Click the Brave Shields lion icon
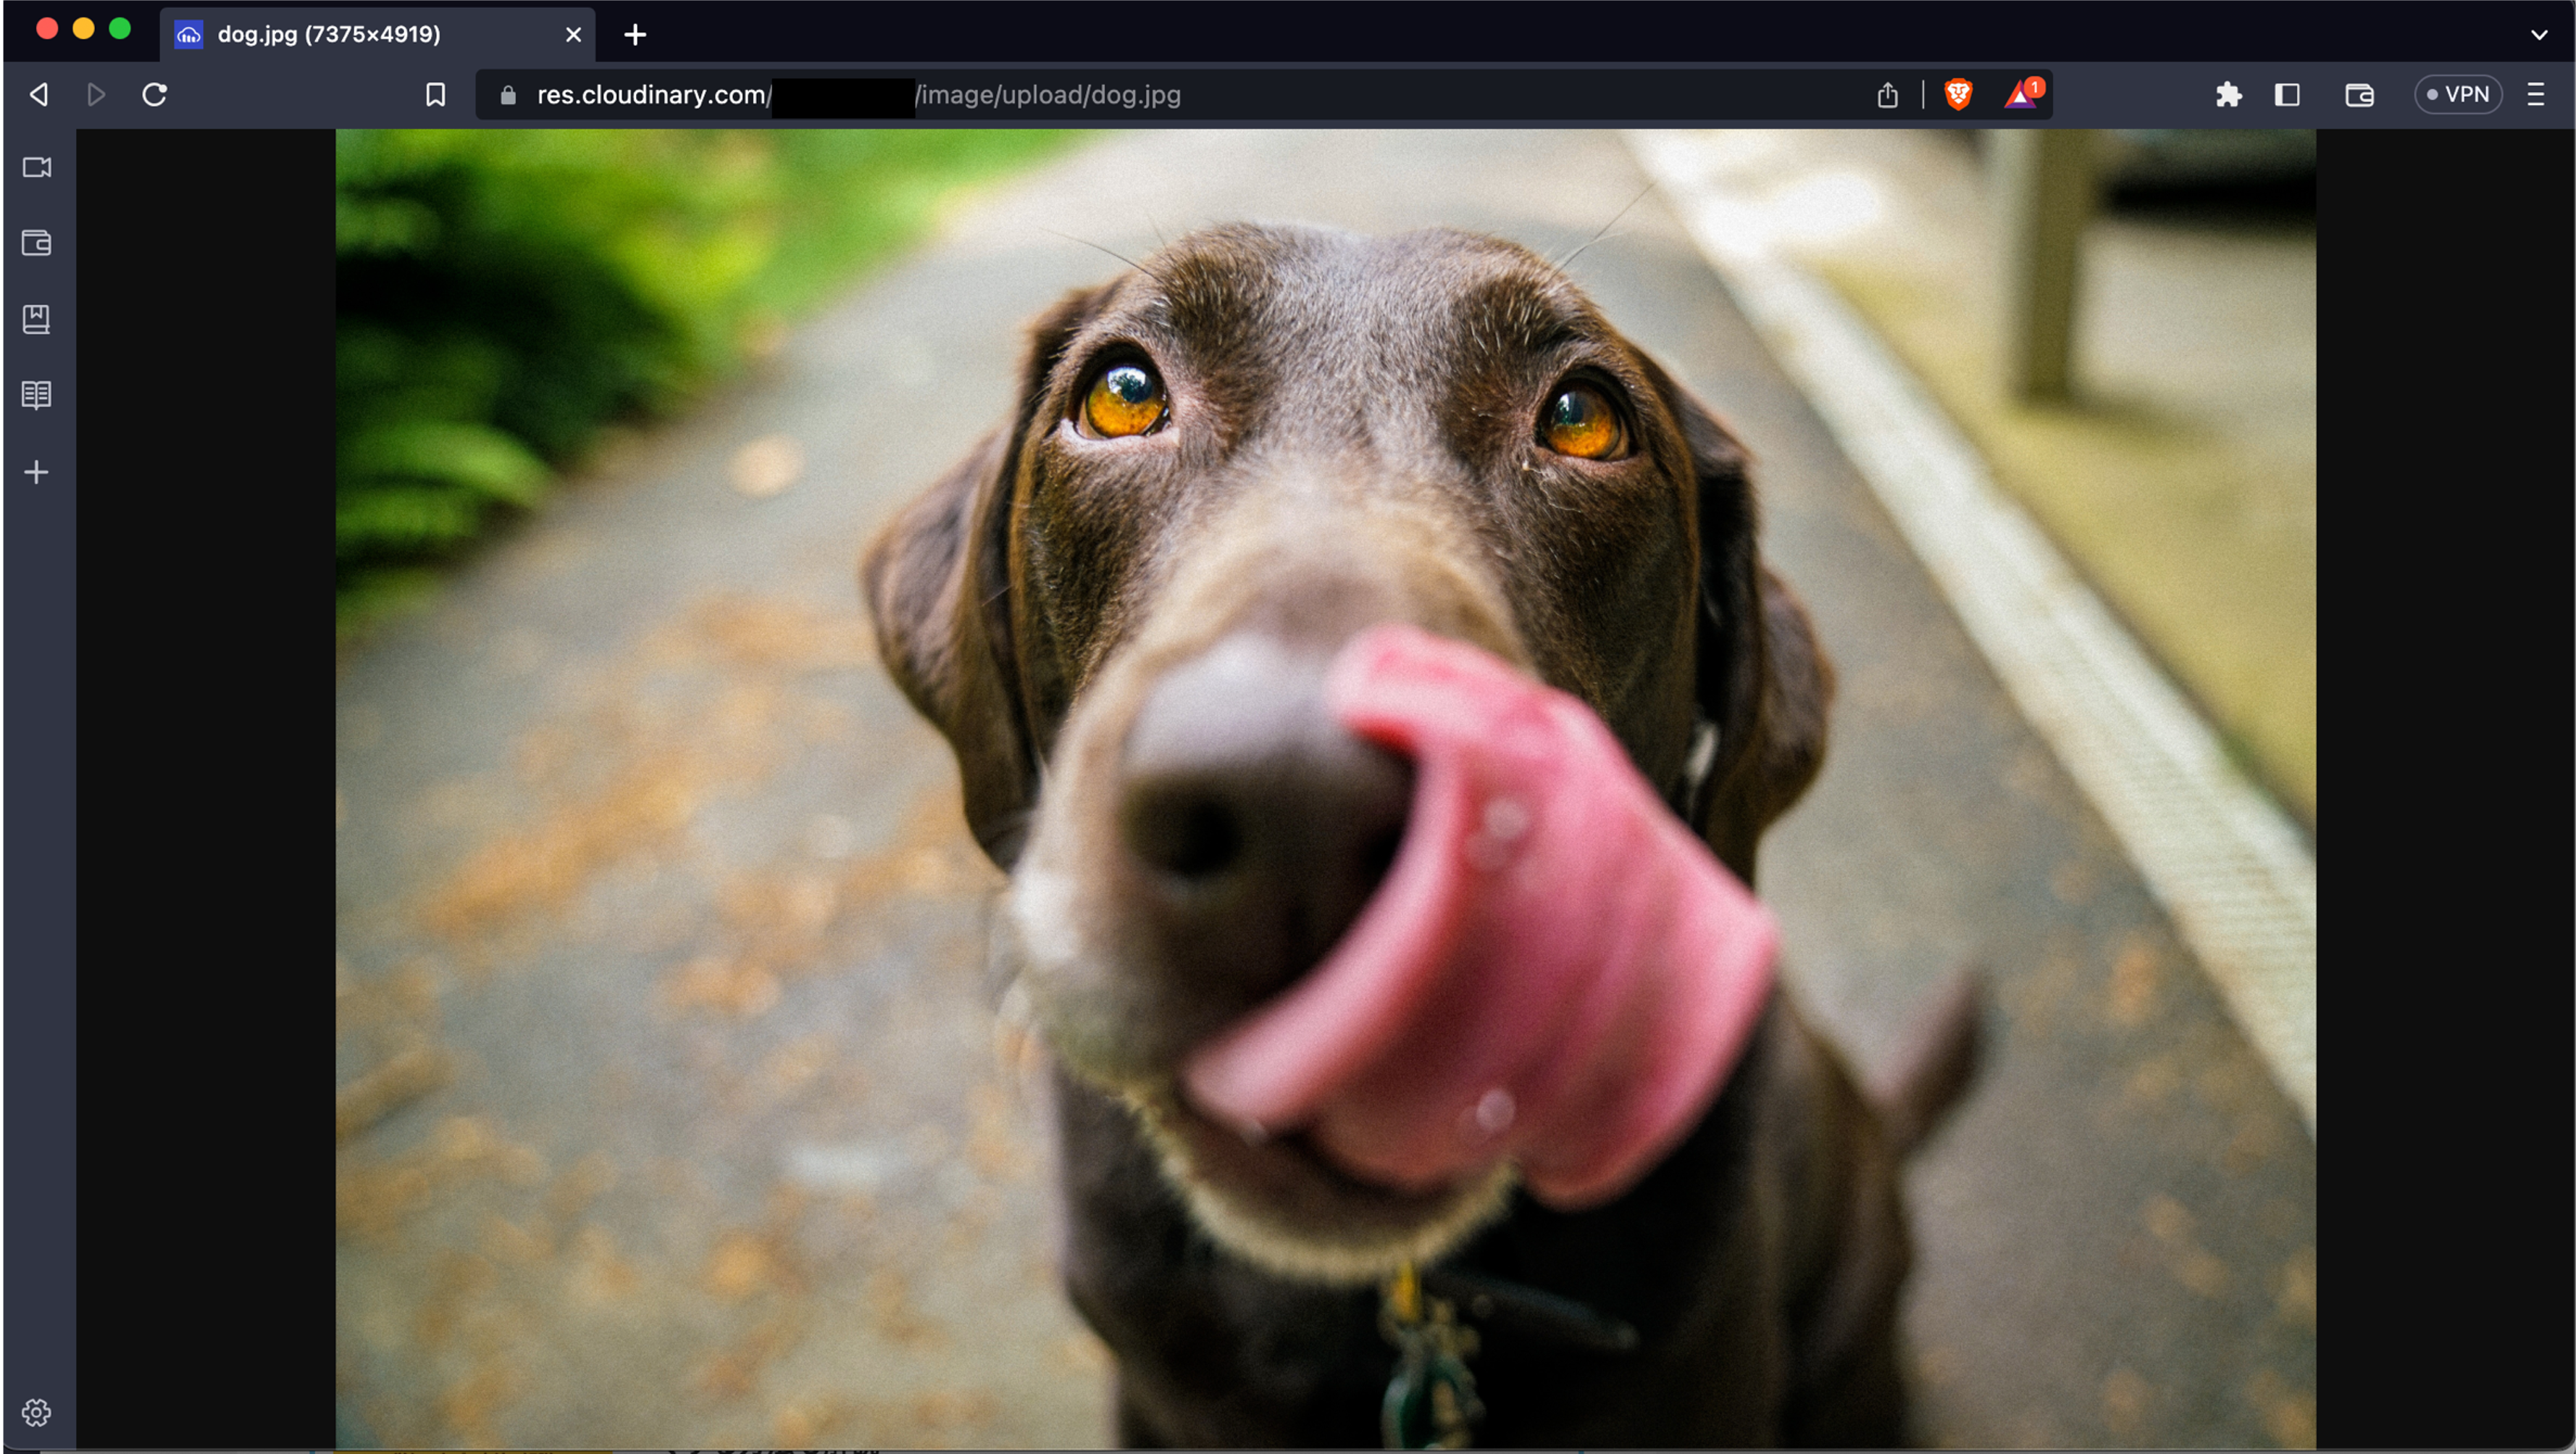 (1958, 94)
